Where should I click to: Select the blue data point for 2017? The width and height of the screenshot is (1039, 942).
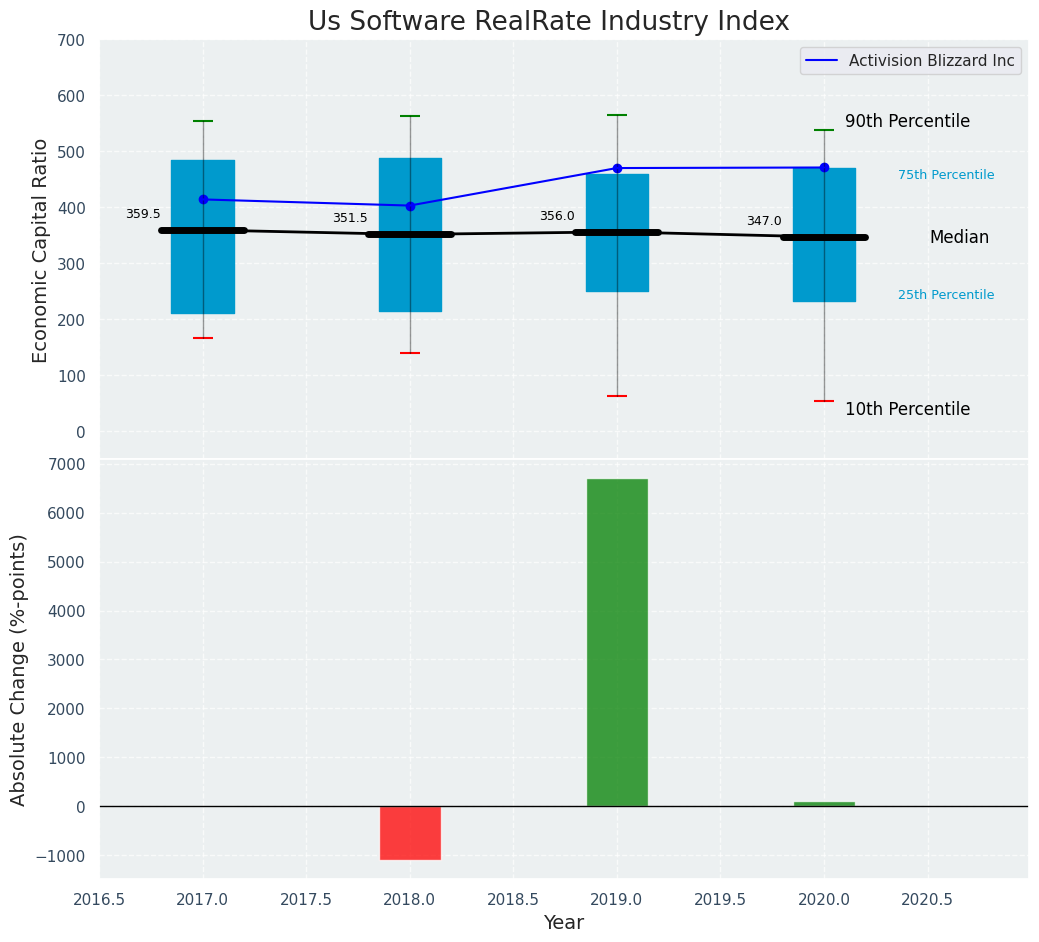coord(203,199)
